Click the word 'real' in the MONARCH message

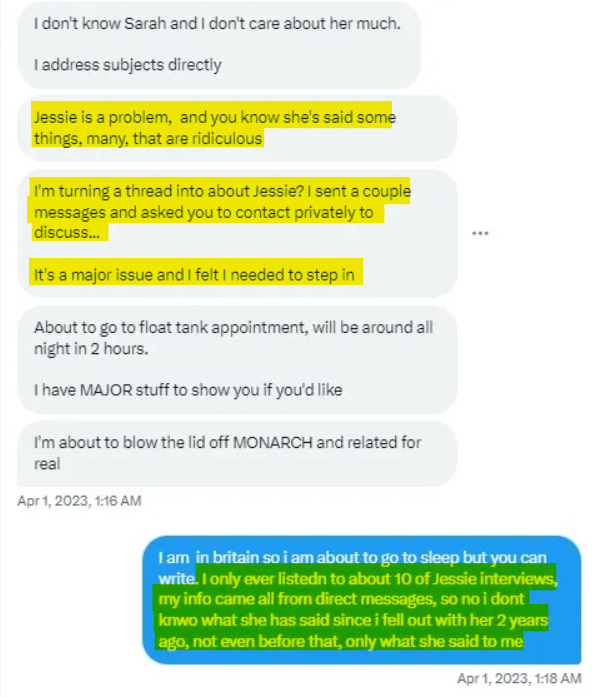[x=47, y=464]
